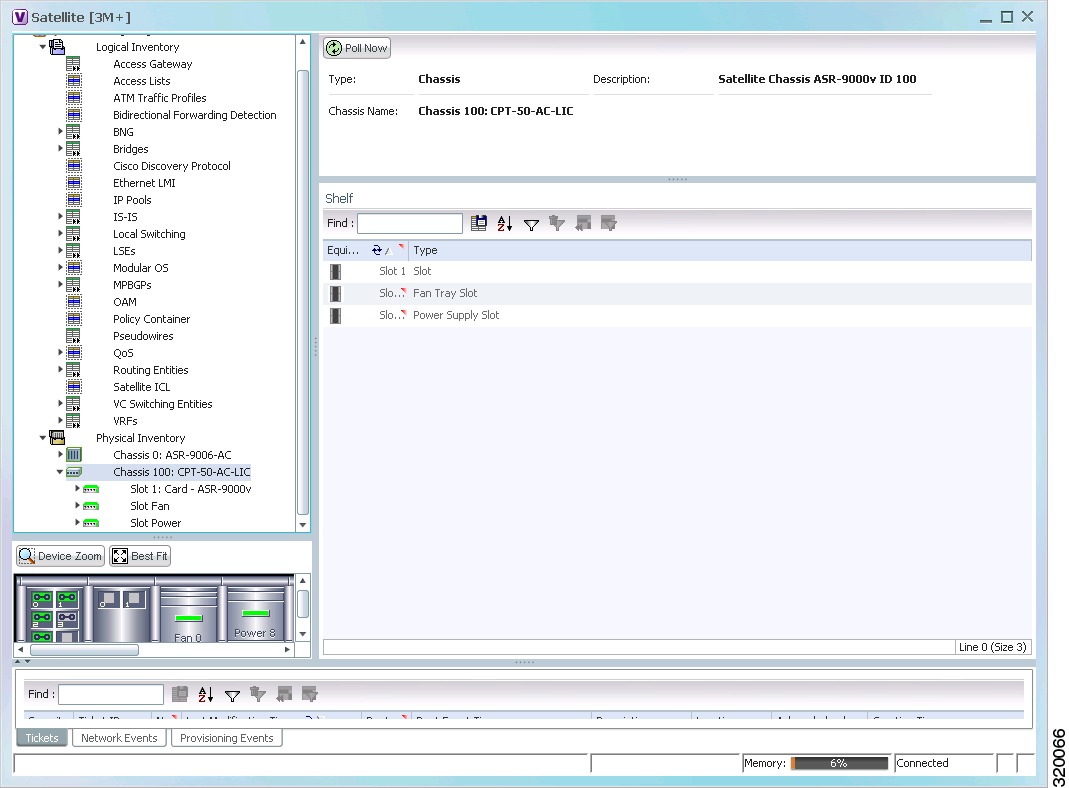Collapse Chassis 100: CPT-50-AC-LIC node

tap(60, 472)
